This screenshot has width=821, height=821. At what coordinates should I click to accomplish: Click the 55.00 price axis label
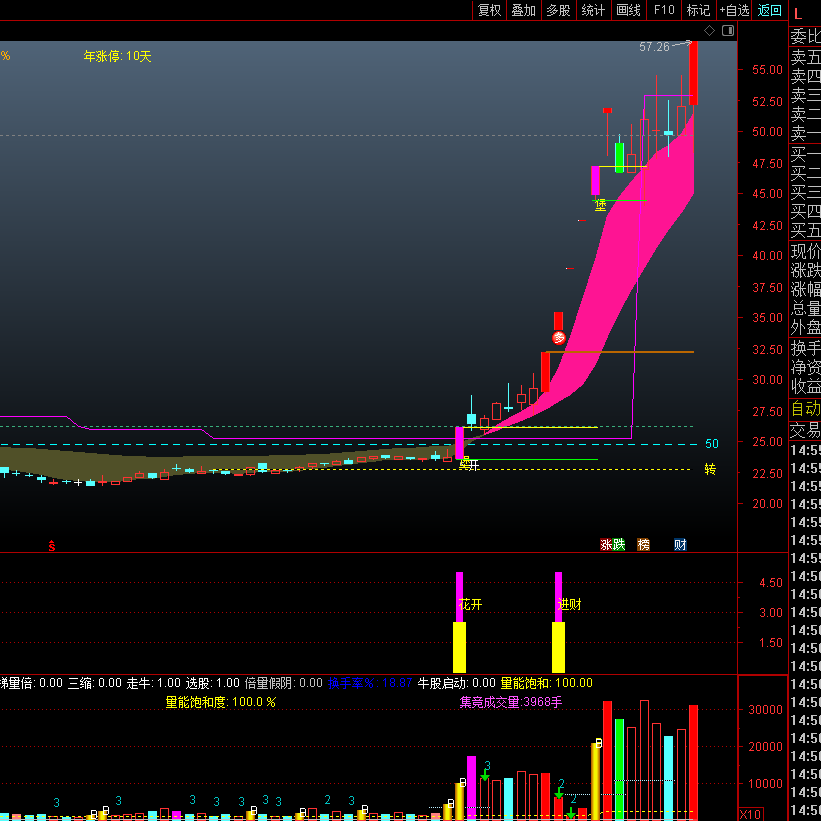point(767,70)
